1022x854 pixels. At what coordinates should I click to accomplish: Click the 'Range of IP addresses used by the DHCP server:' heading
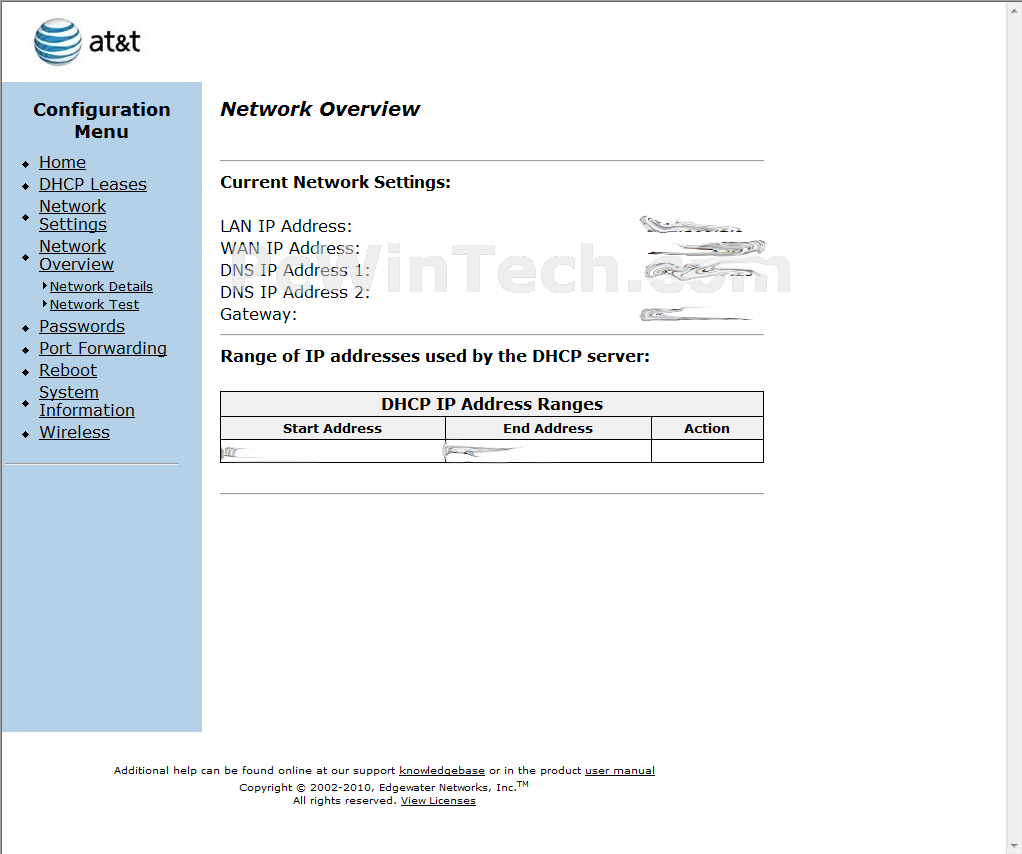click(435, 357)
